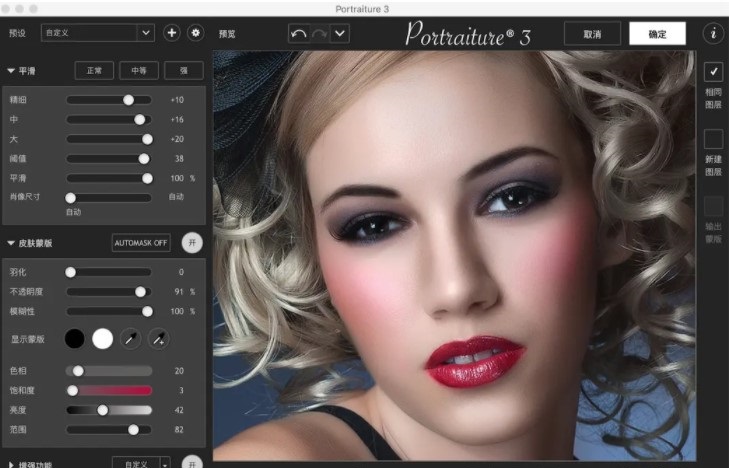
Task: Open the undo history dropdown arrow
Action: tap(340, 33)
